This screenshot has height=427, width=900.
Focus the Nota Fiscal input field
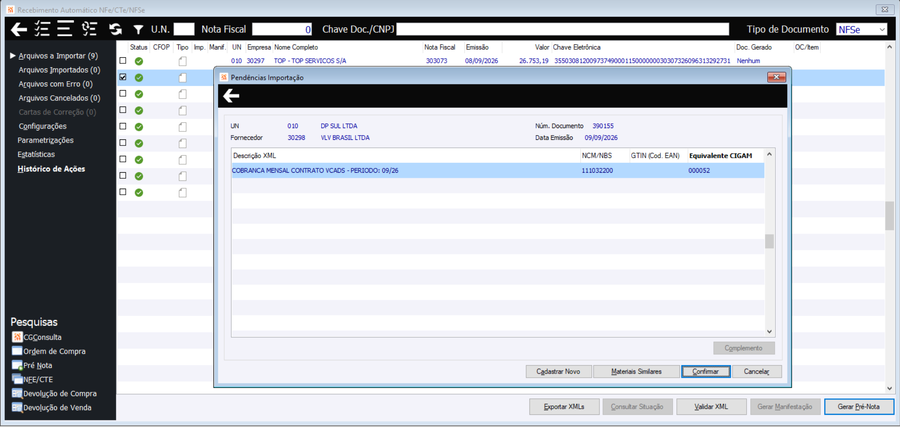282,29
